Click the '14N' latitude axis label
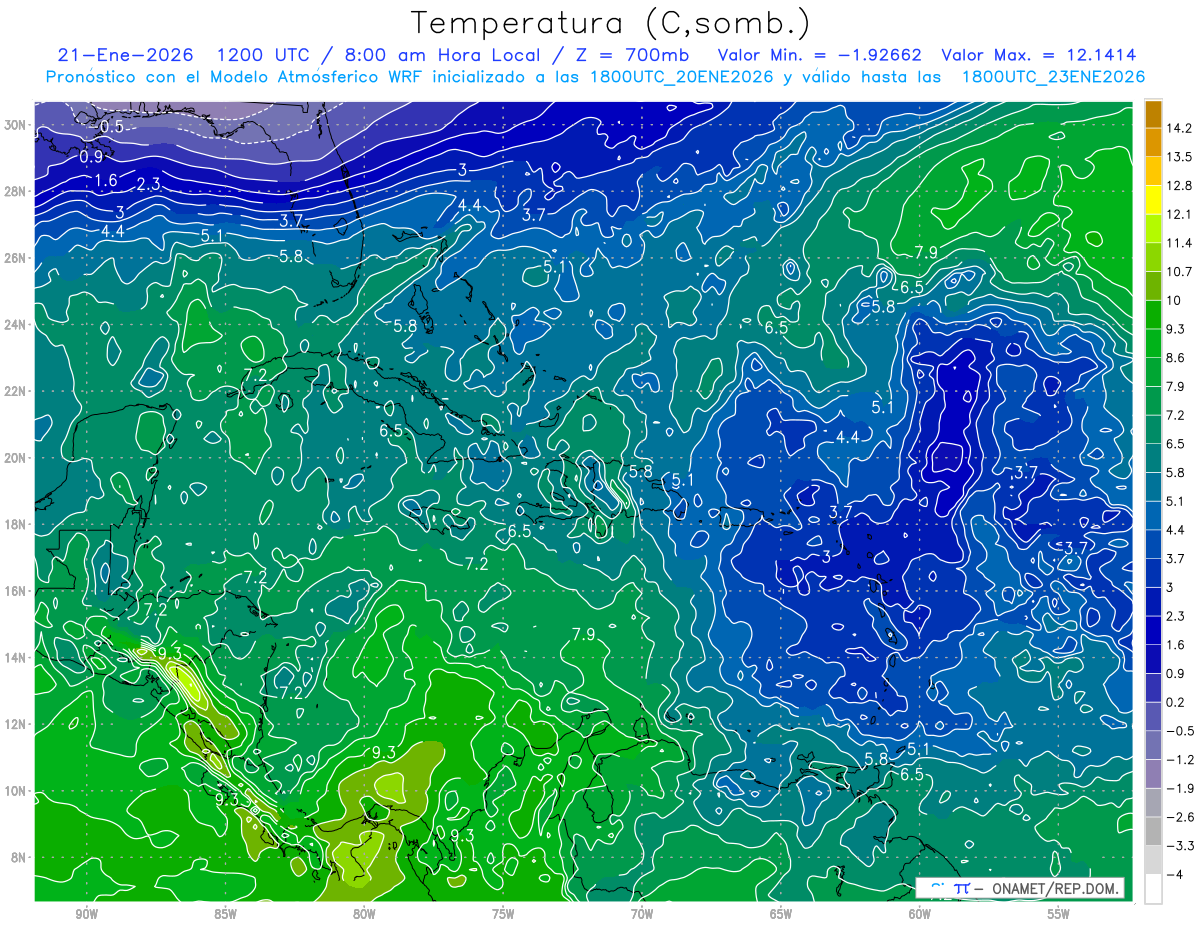Image resolution: width=1200 pixels, height=927 pixels. tap(17, 658)
